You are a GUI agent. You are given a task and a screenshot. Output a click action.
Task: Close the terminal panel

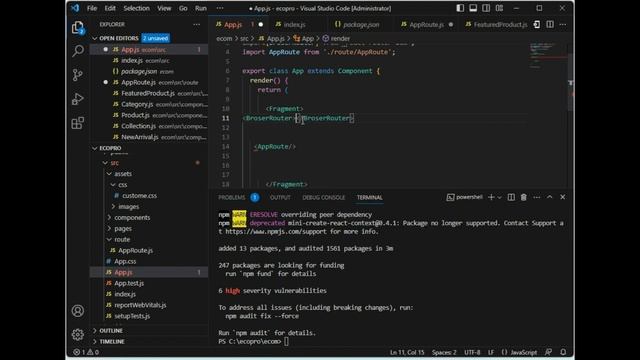pyautogui.click(x=563, y=197)
